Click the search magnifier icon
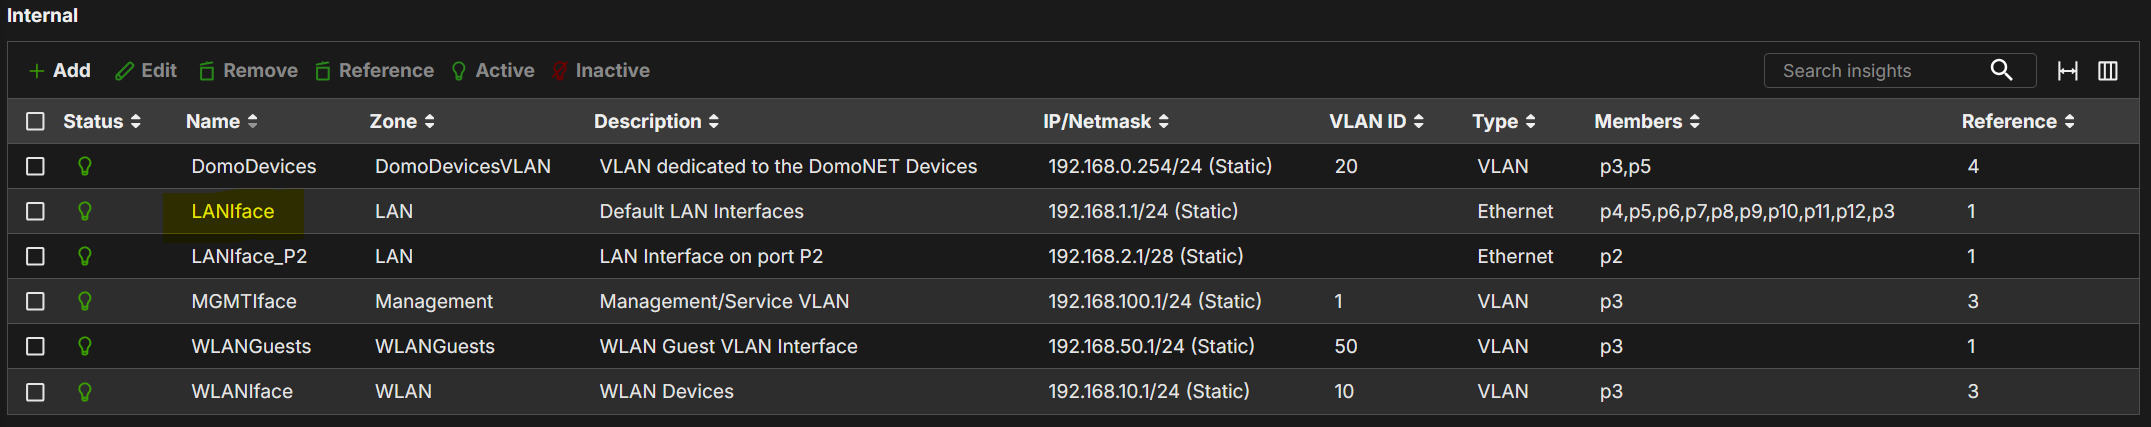Image resolution: width=2151 pixels, height=427 pixels. coord(2001,70)
